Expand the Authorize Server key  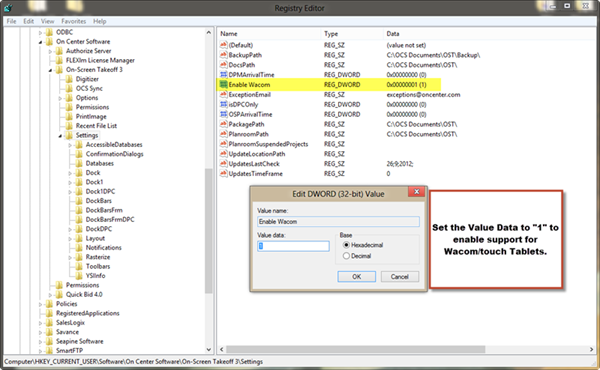[x=50, y=51]
